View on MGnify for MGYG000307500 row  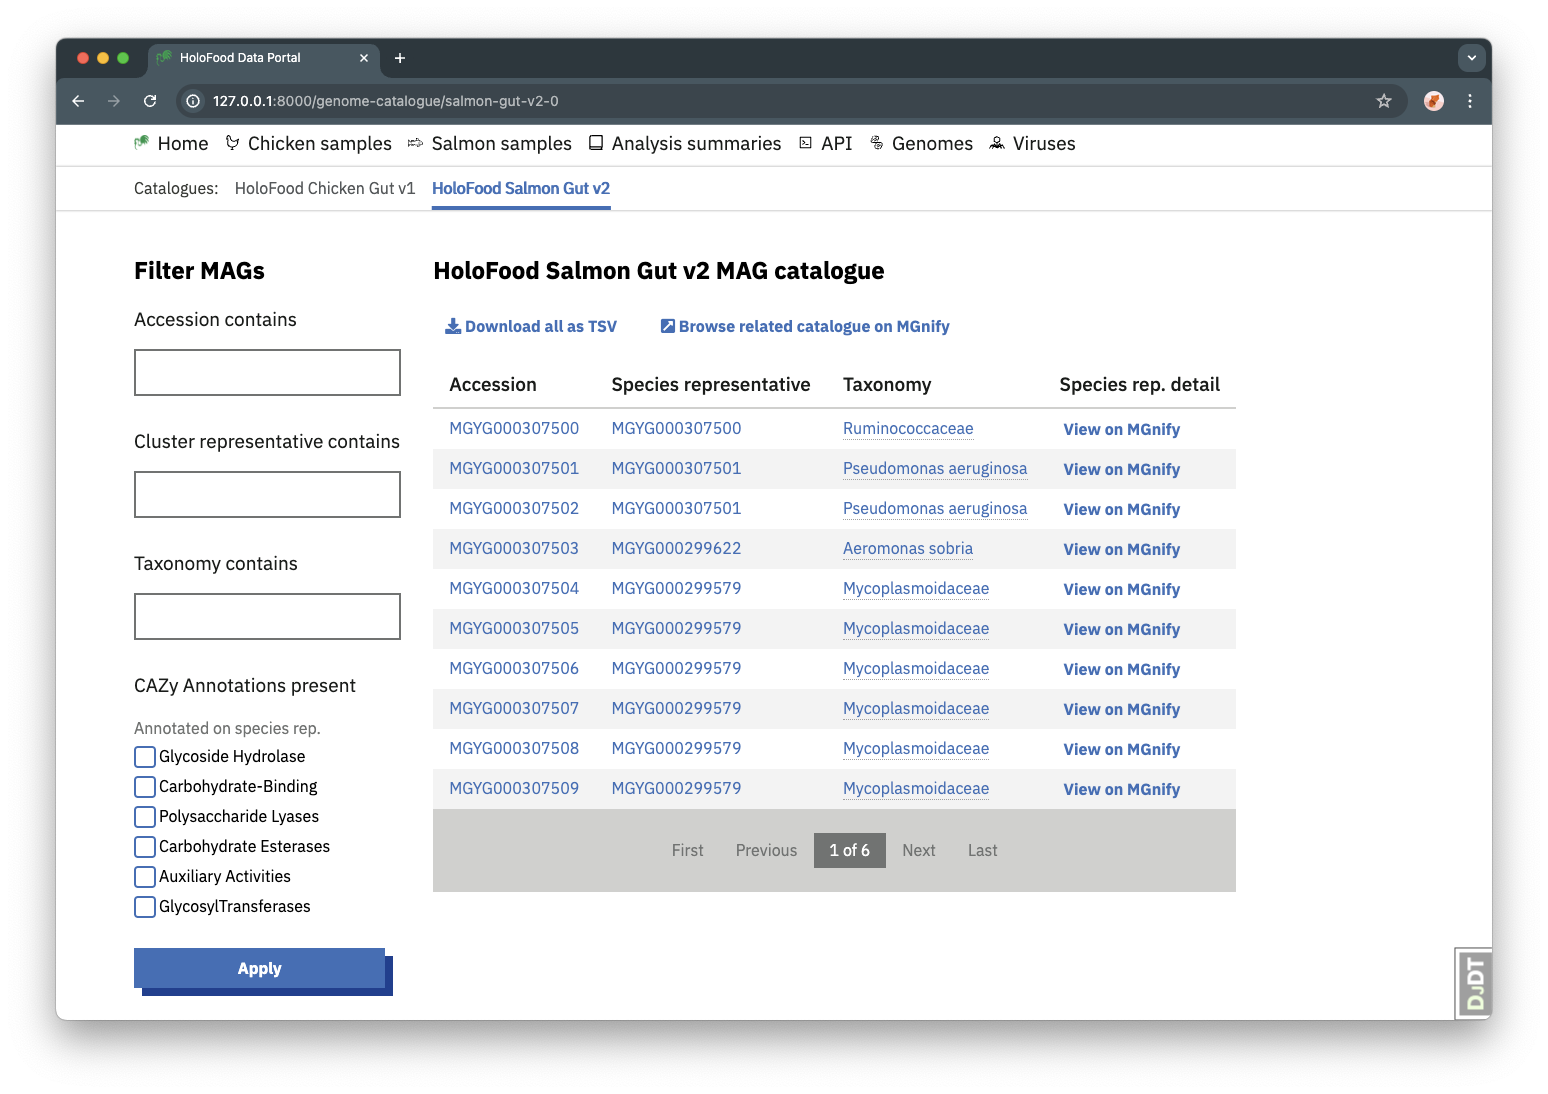coord(1122,429)
